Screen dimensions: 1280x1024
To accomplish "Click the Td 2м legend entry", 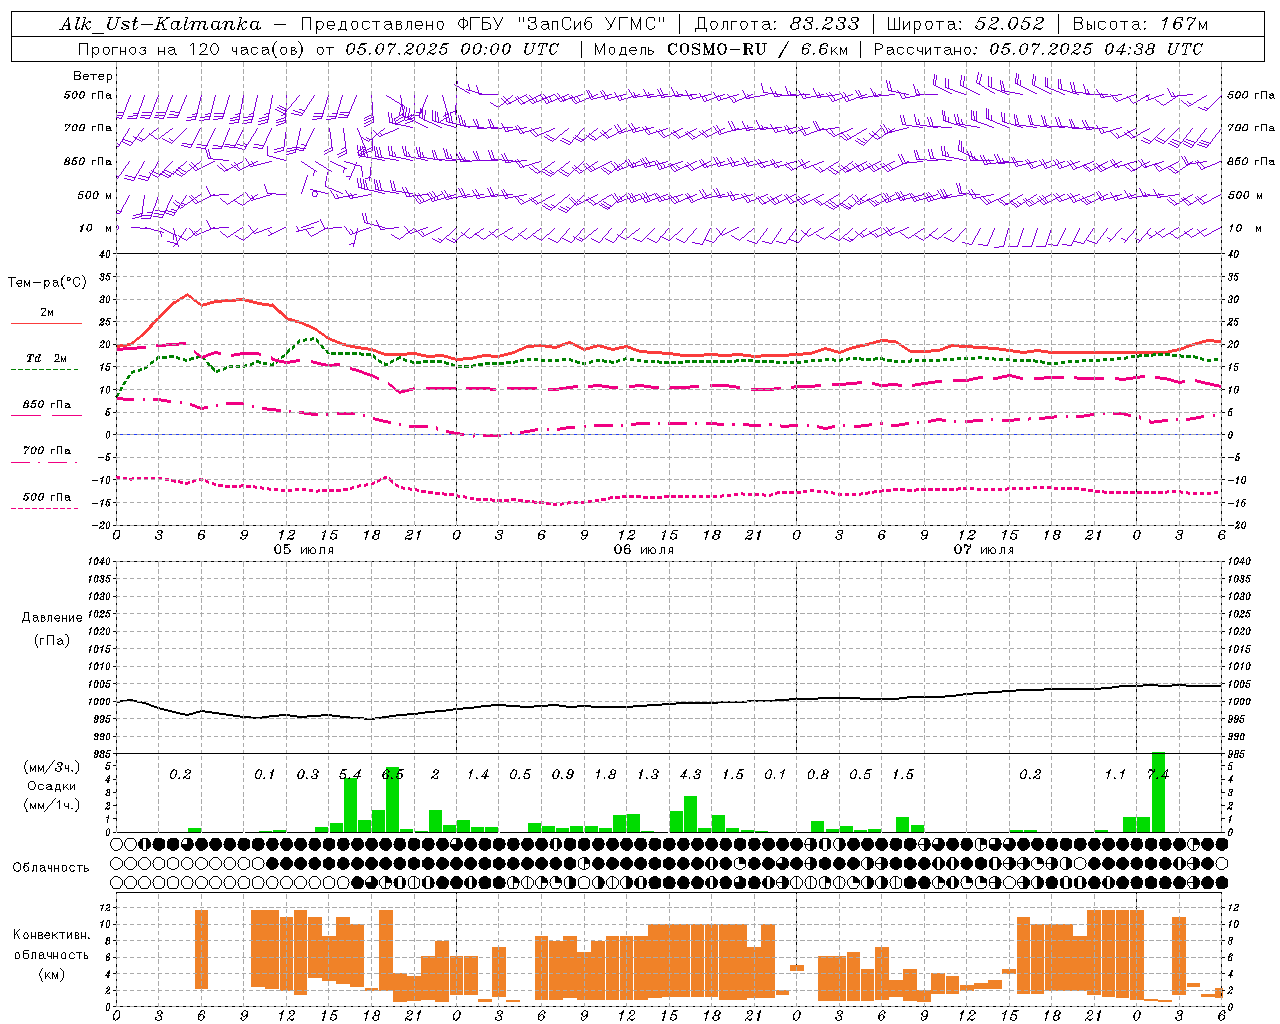I will tap(47, 358).
